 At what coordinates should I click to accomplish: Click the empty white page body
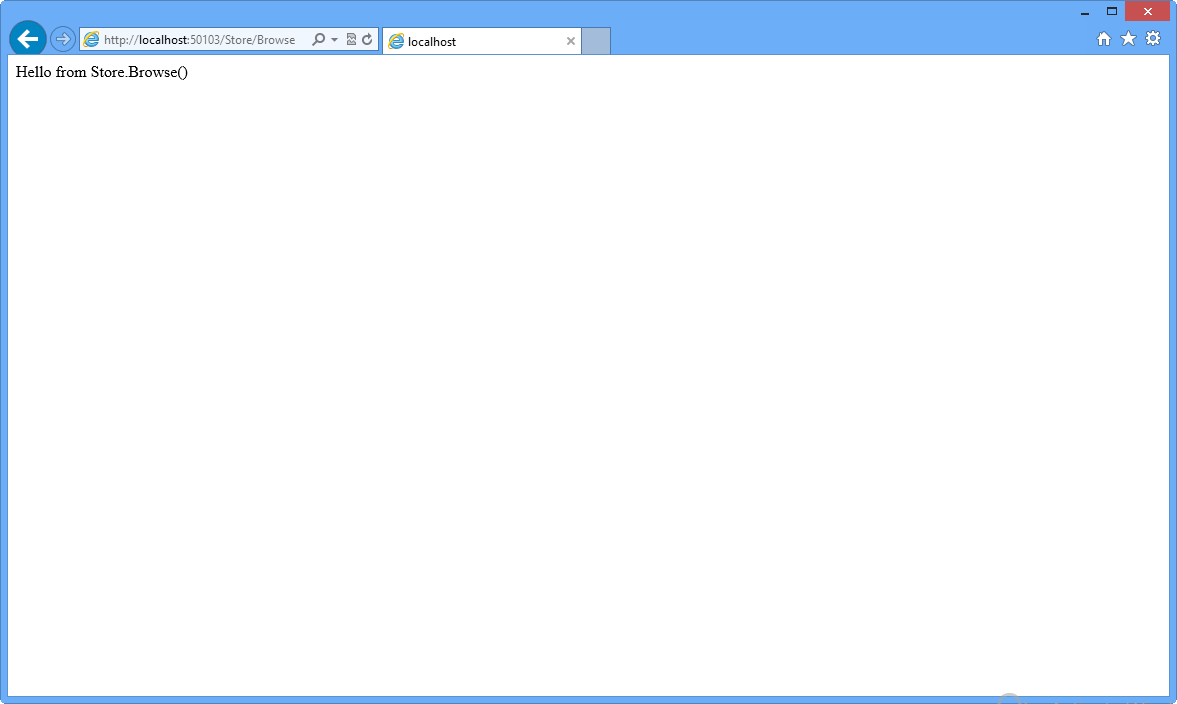588,400
